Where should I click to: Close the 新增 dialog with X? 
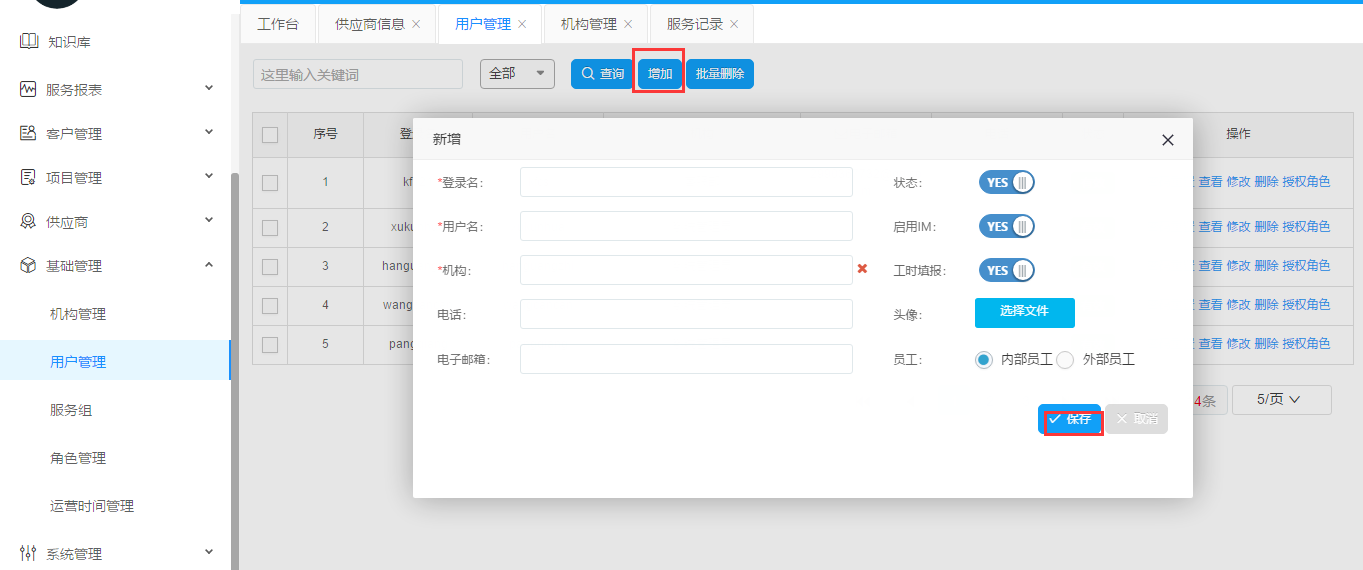(x=1167, y=140)
